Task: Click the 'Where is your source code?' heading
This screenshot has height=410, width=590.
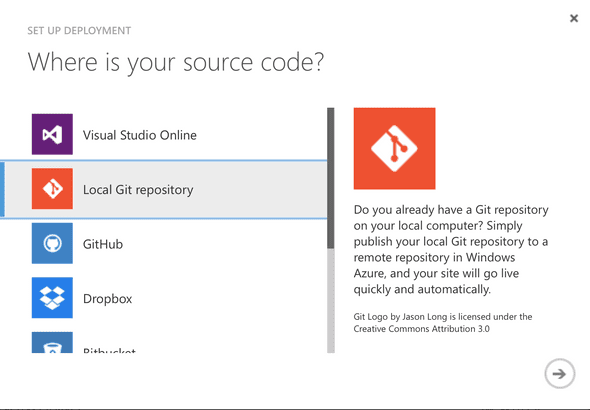Action: tap(176, 62)
